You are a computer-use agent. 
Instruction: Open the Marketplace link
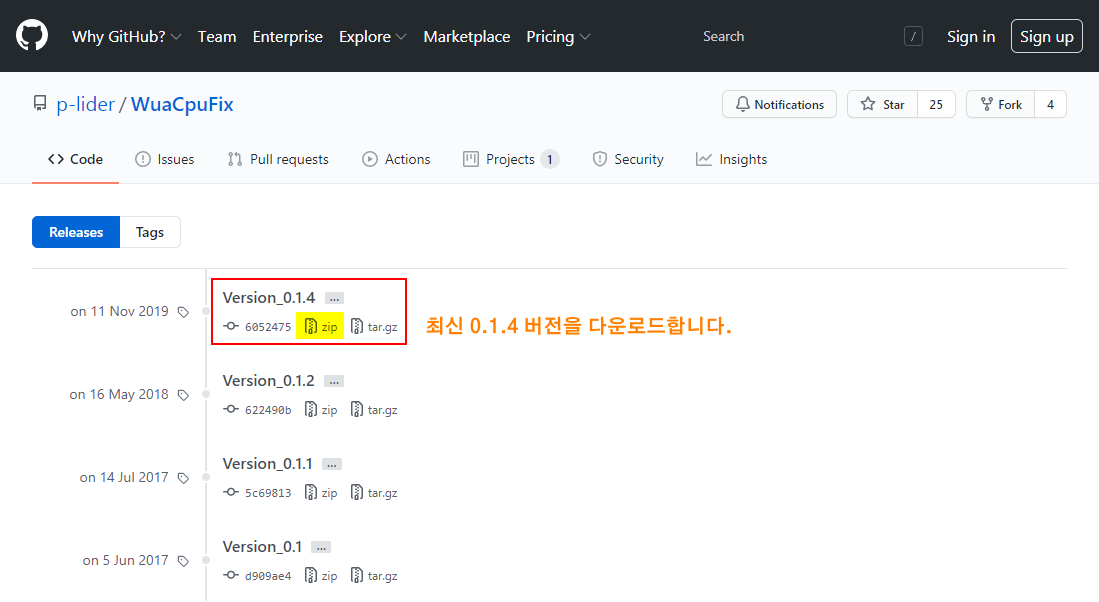click(x=467, y=36)
